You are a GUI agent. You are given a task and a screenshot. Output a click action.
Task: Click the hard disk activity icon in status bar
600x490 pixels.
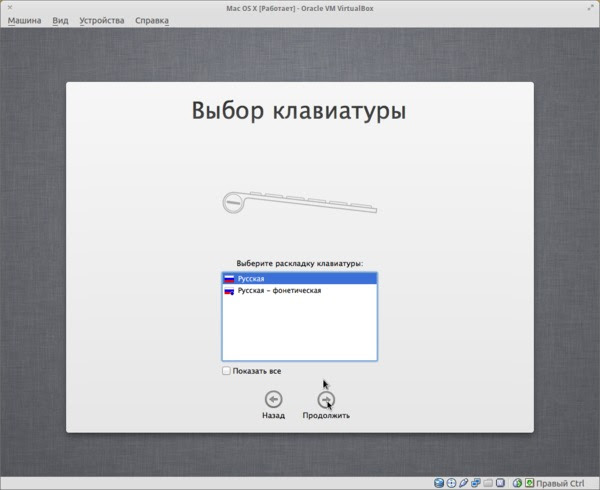pos(439,483)
